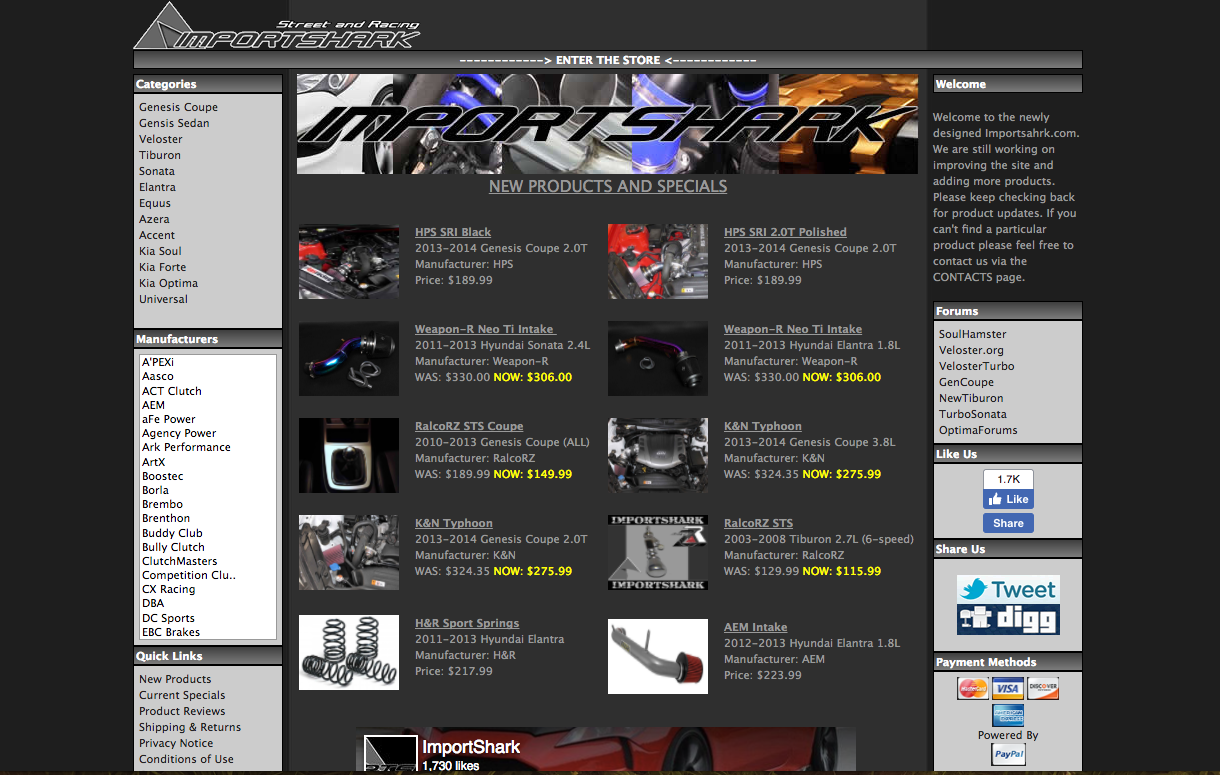Open the HPS SRI Black product link

453,232
